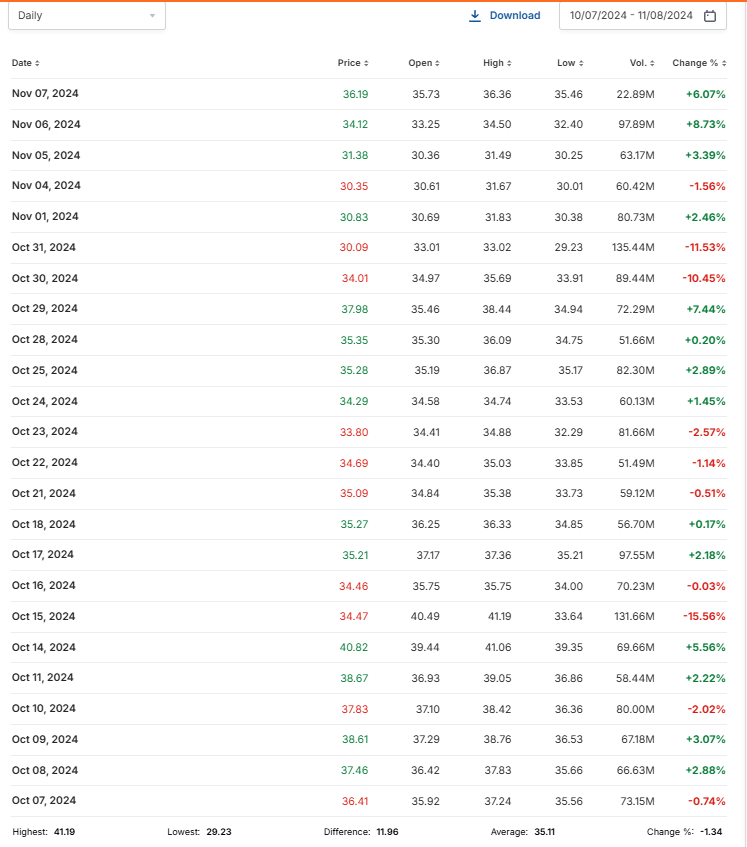Screen dimensions: 747x847
Task: Open the calendar icon in date range
Action: [x=710, y=16]
